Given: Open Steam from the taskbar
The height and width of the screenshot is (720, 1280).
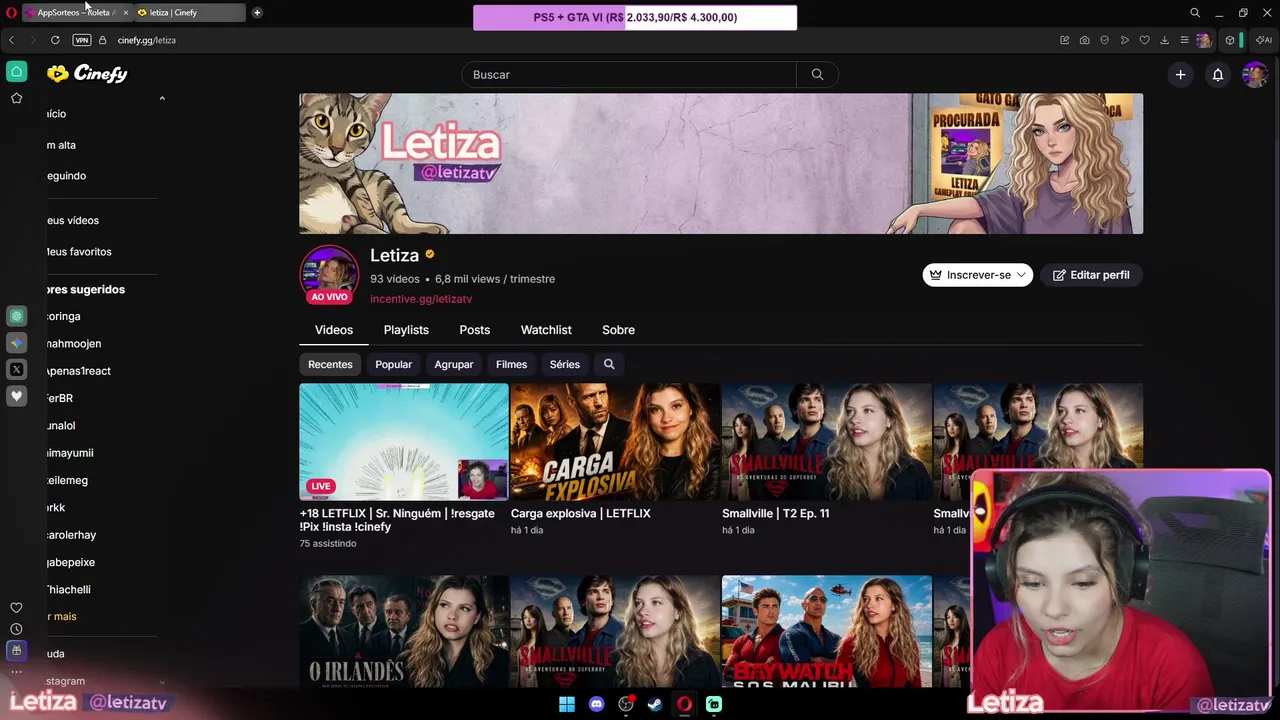Looking at the screenshot, I should click(655, 704).
